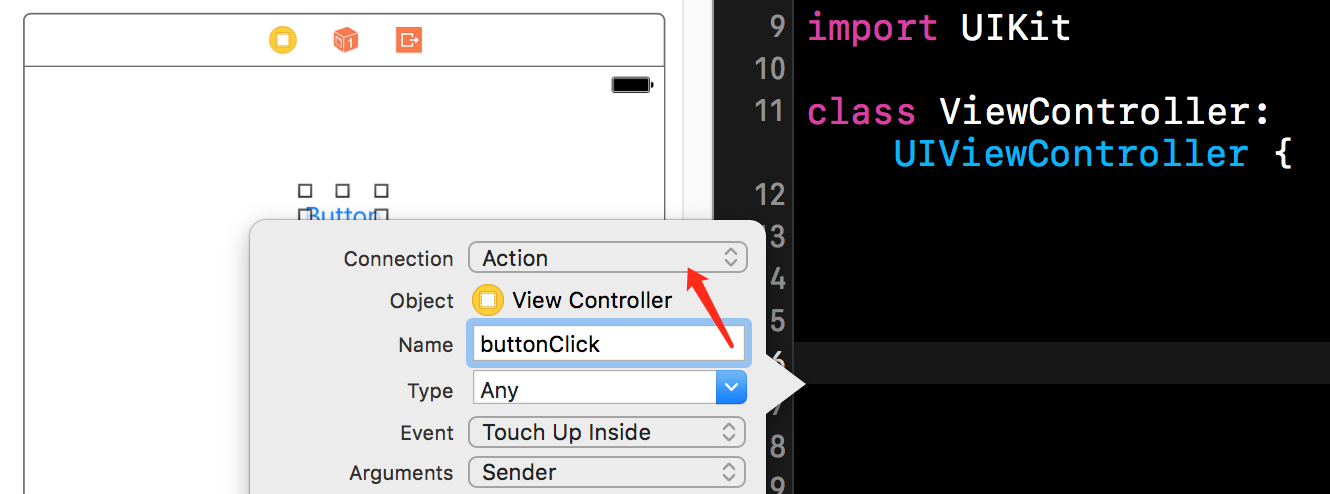Open the Connection dropdown showing Action
Image resolution: width=1330 pixels, height=494 pixels.
(607, 258)
